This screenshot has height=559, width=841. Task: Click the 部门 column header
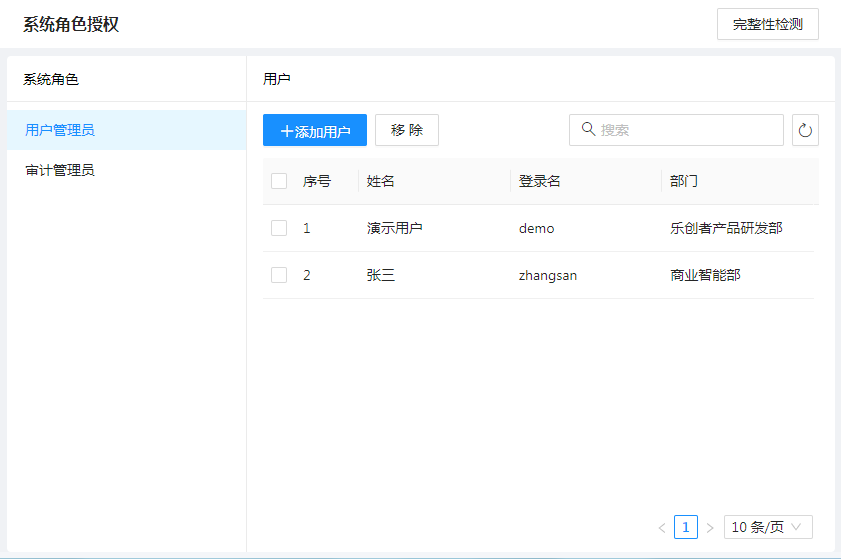tap(684, 181)
